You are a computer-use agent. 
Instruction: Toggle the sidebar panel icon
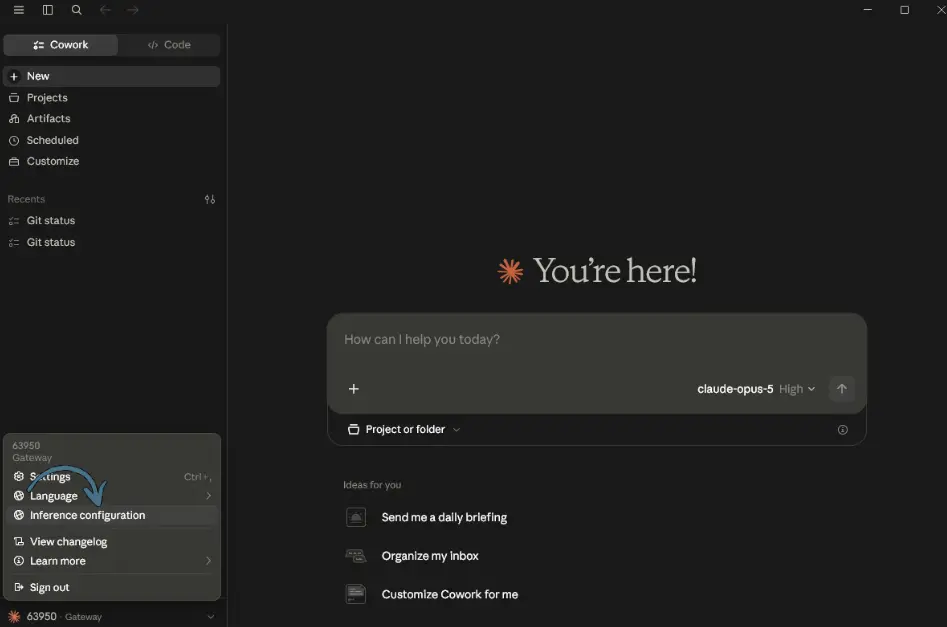tap(48, 10)
